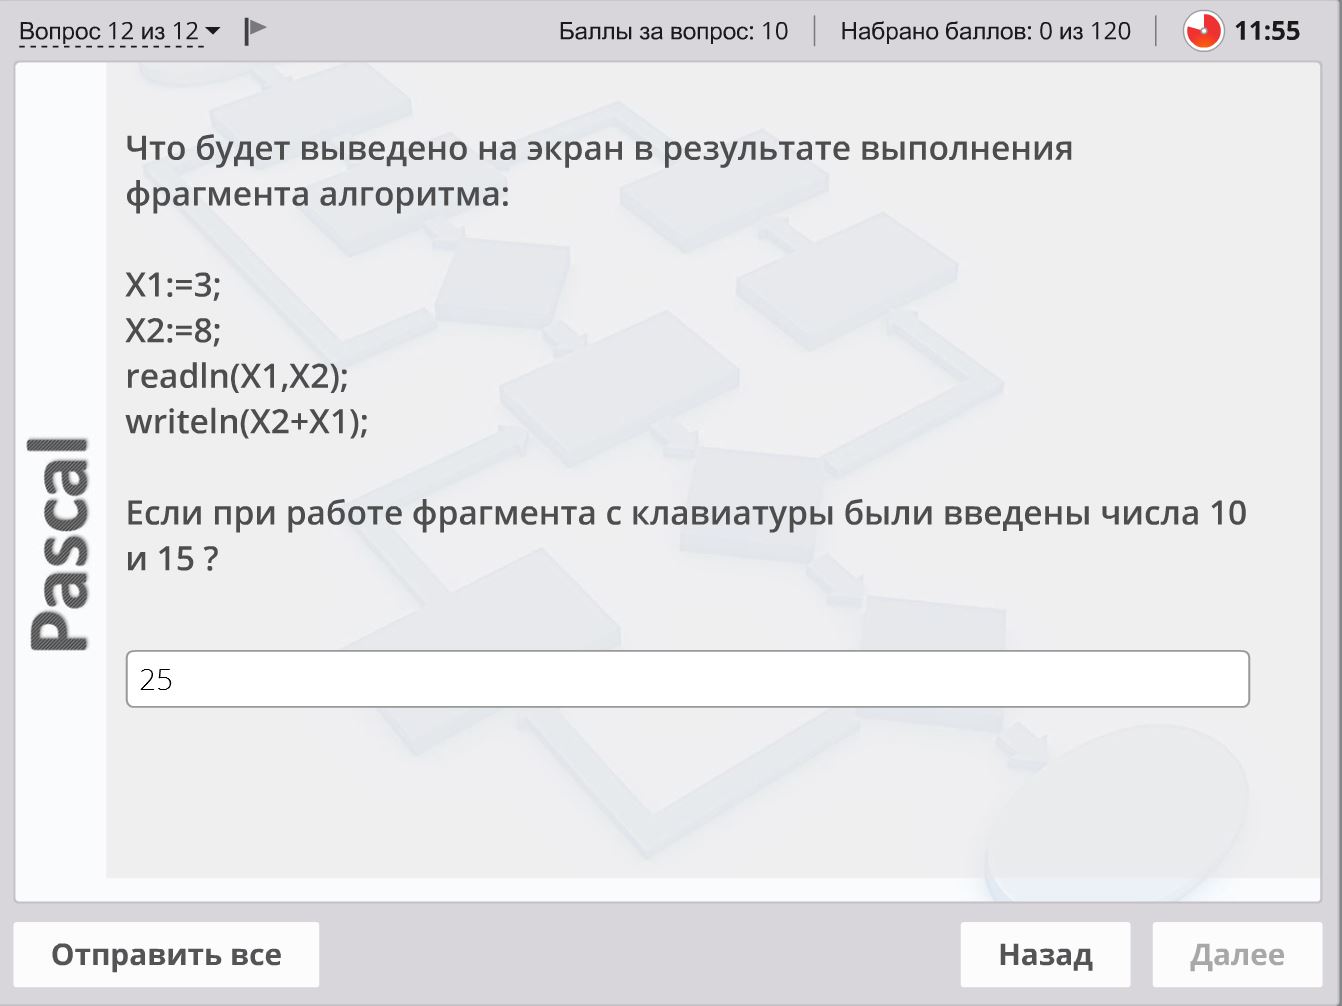Click the "Набрано баллов: 0 из 120" score

point(985,31)
